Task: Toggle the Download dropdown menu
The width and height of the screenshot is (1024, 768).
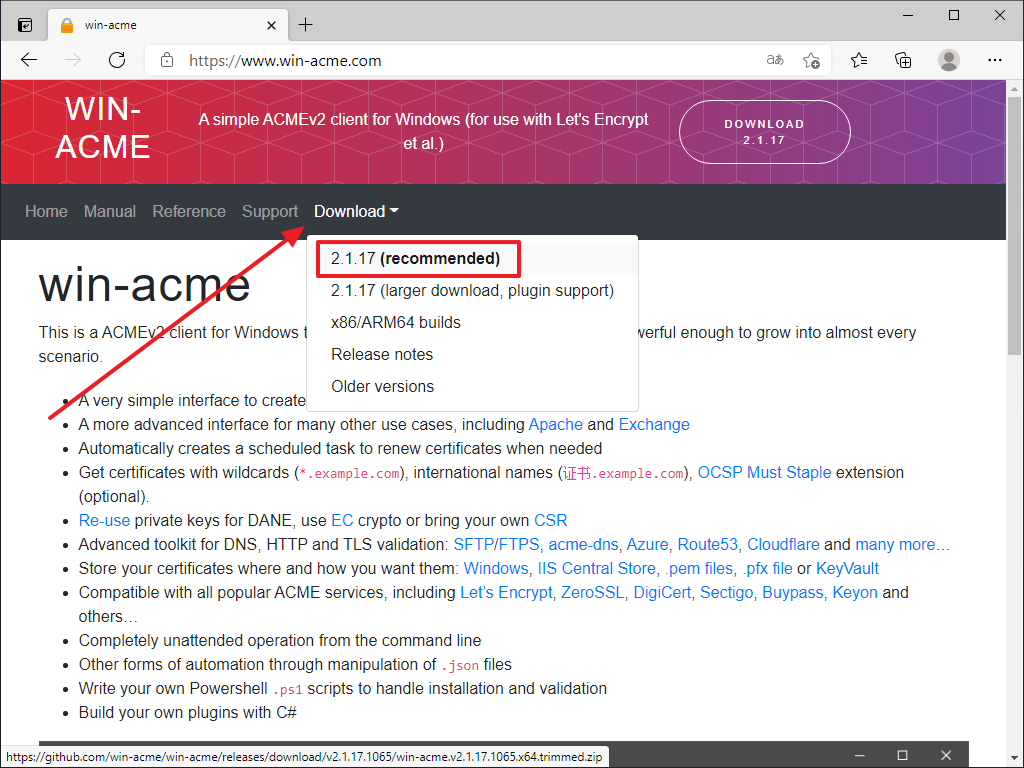Action: pyautogui.click(x=356, y=212)
